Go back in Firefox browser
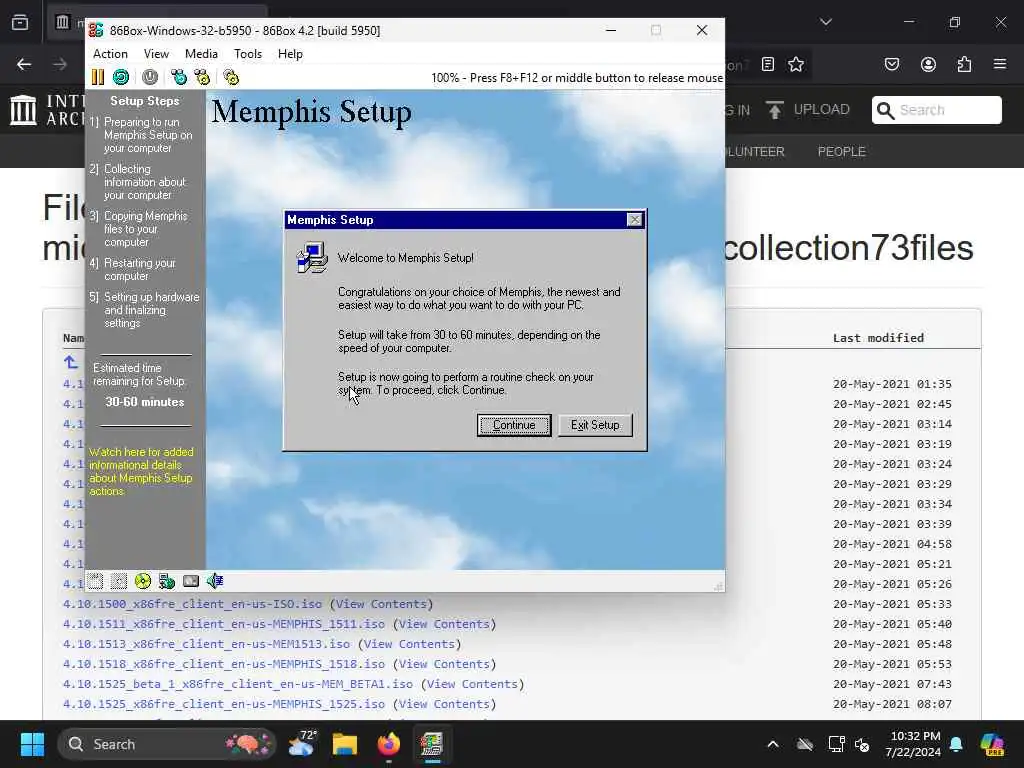The height and width of the screenshot is (768, 1024). [24, 64]
